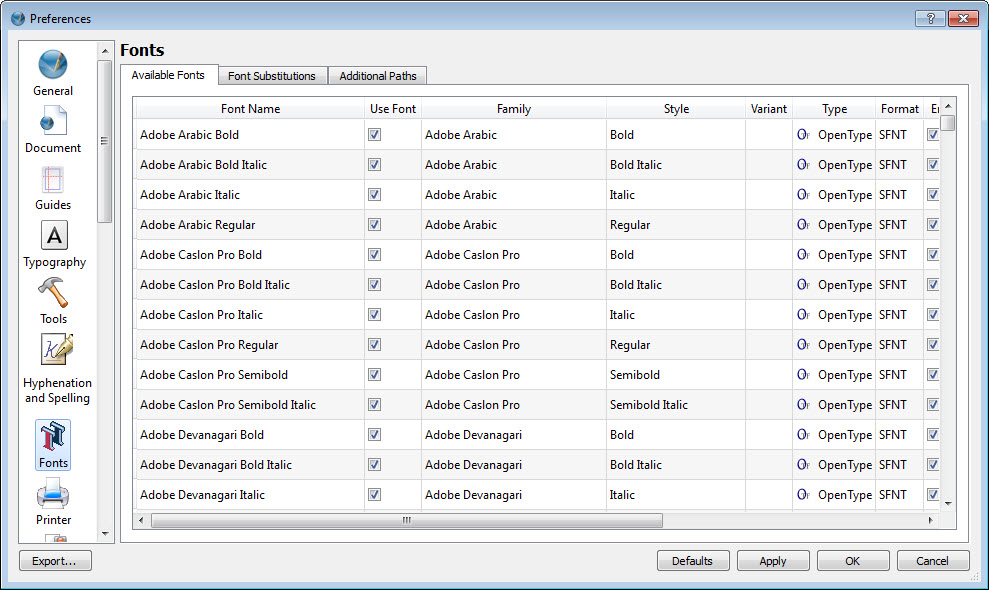
Task: Select the Adobe Caslon Pro Semibold Italic row
Action: 537,404
